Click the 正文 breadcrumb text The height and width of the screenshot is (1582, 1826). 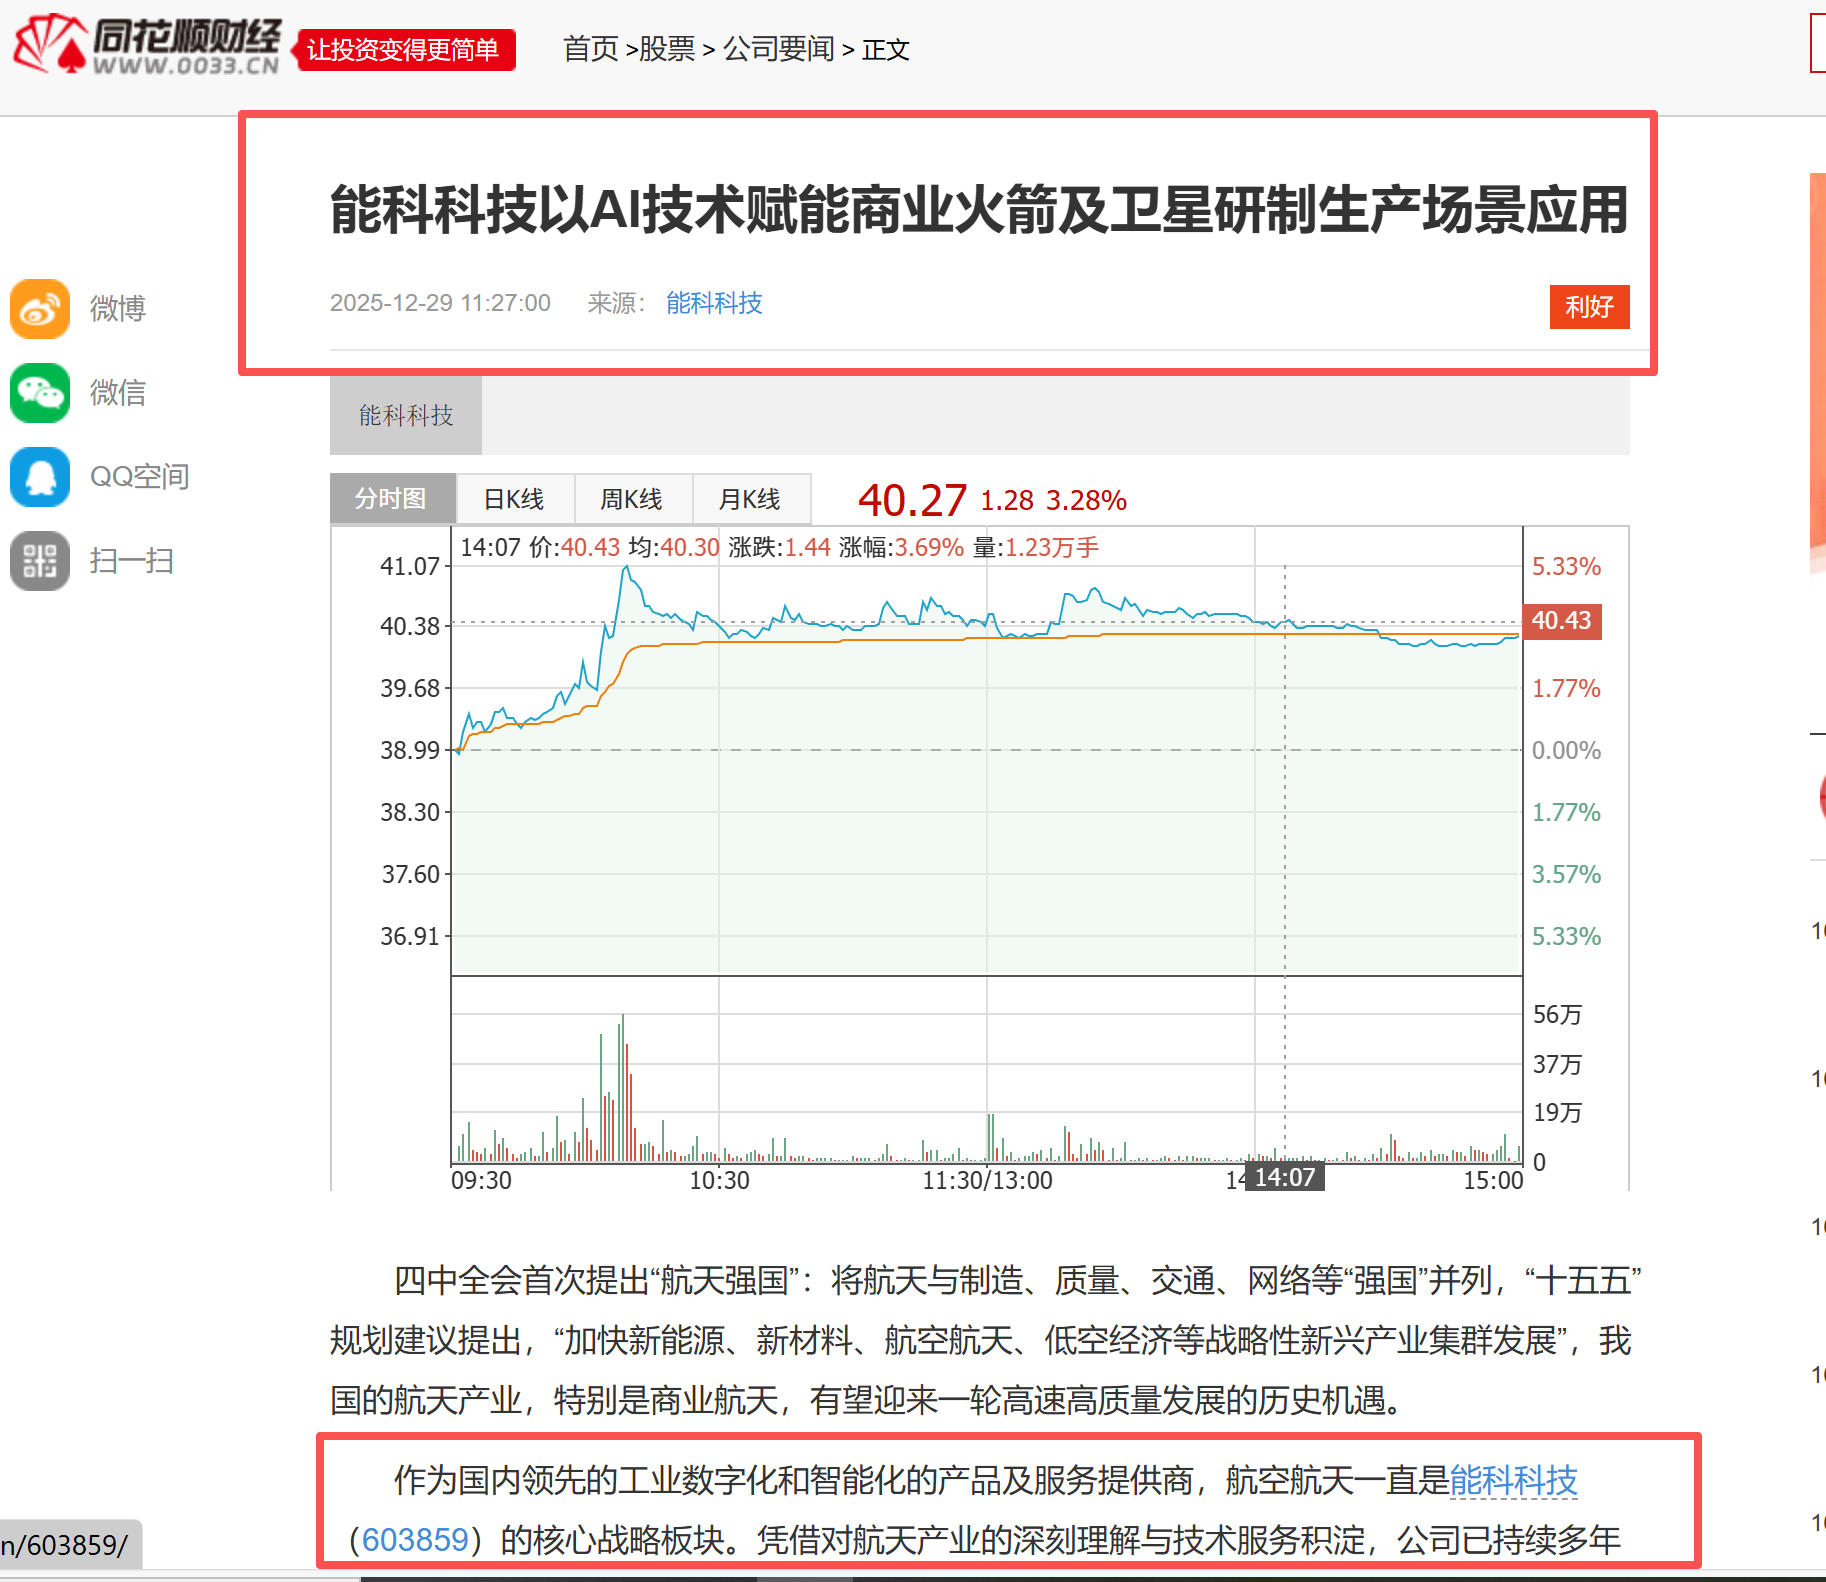[x=886, y=49]
